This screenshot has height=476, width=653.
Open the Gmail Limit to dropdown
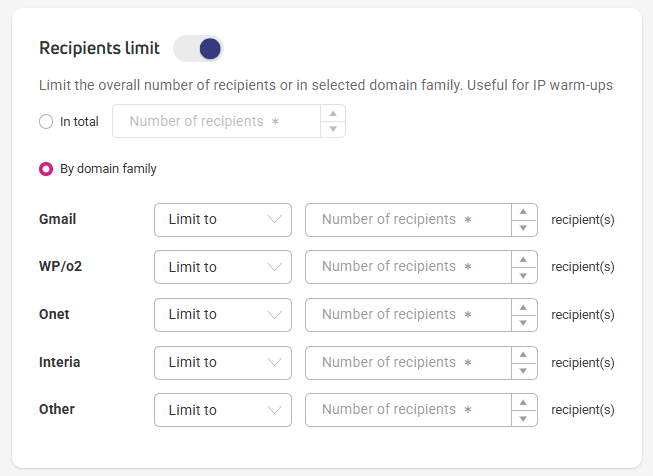tap(223, 220)
